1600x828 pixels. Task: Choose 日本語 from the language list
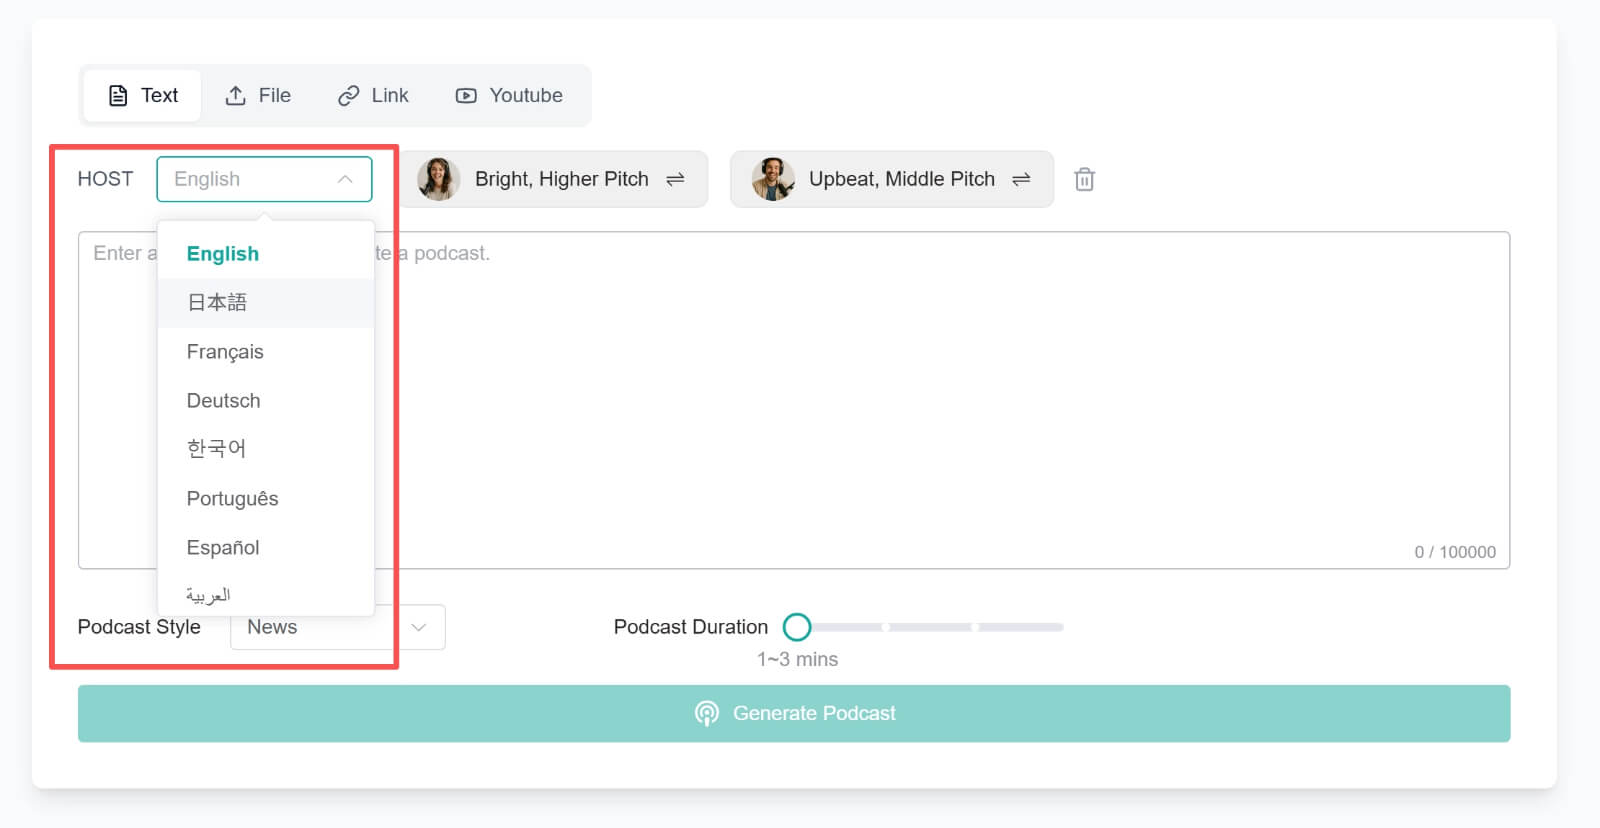[217, 303]
